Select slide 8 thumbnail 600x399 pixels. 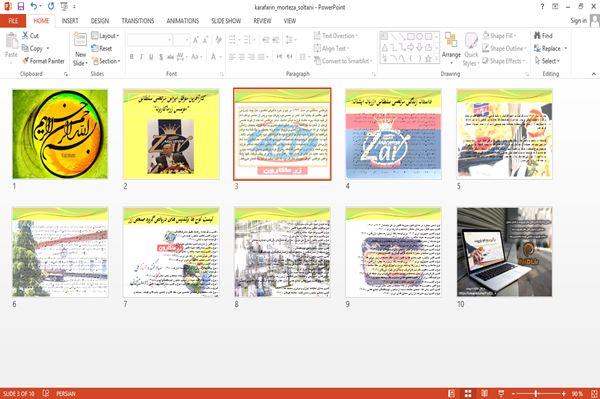pos(282,252)
